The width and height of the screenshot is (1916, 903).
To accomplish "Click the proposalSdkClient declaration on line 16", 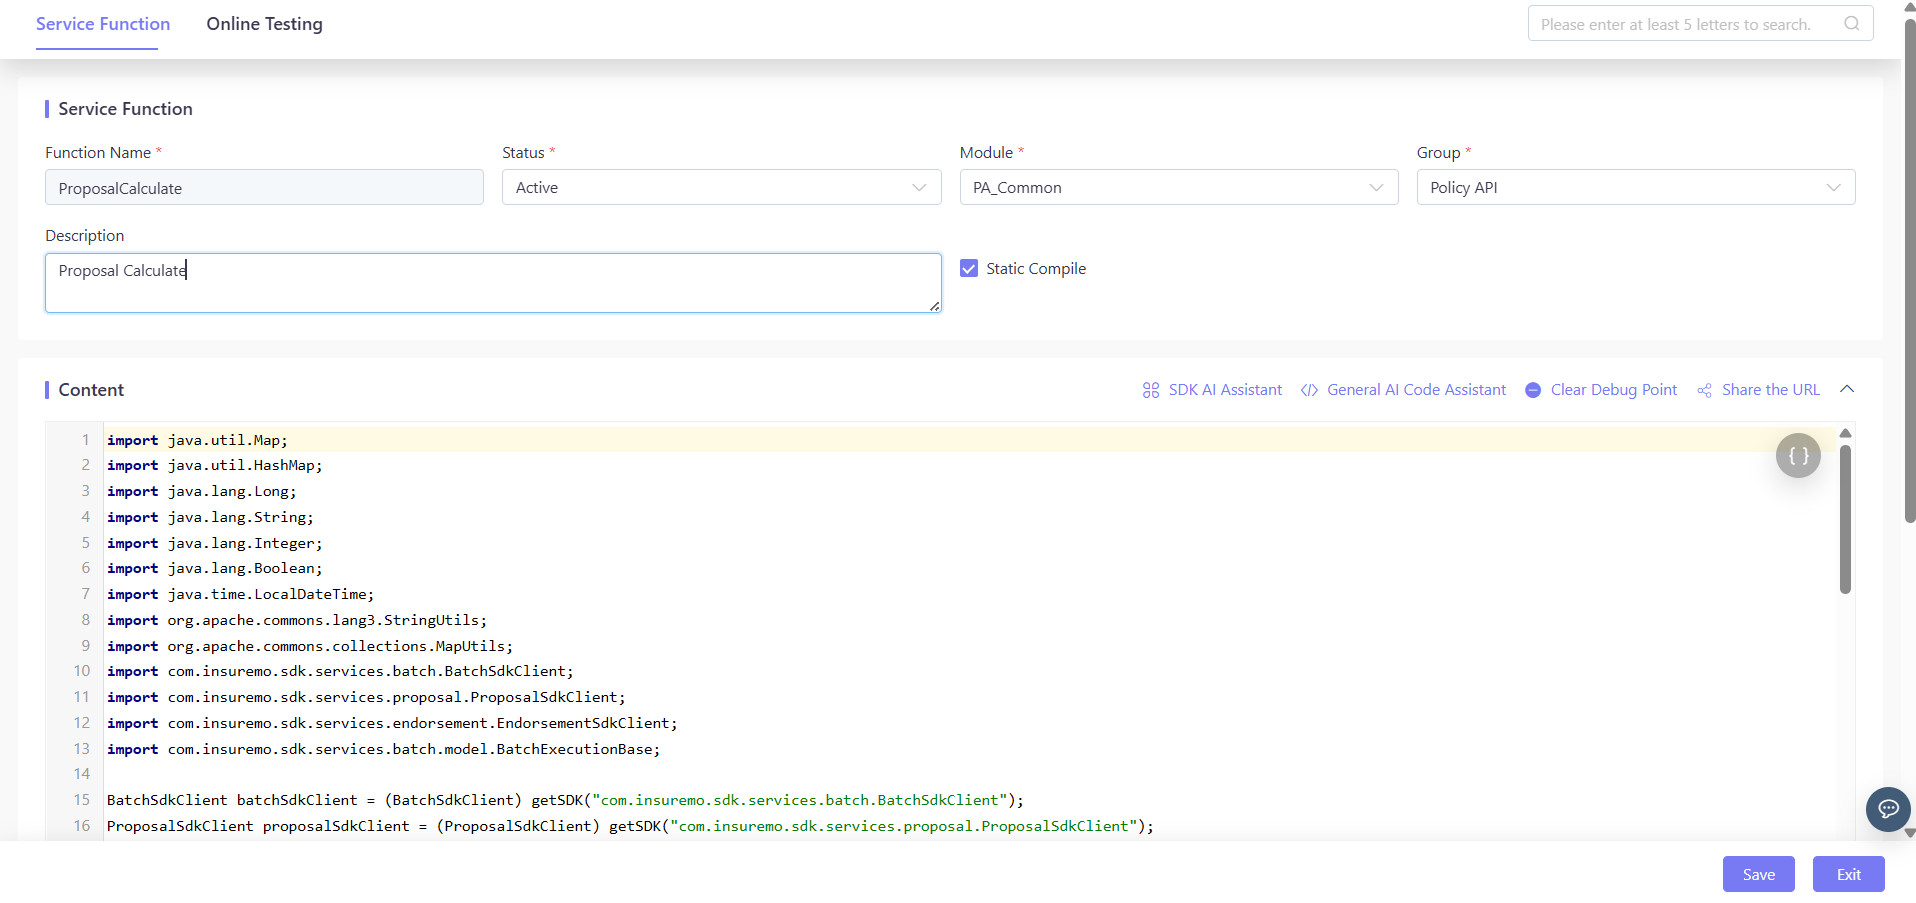I will [x=631, y=826].
